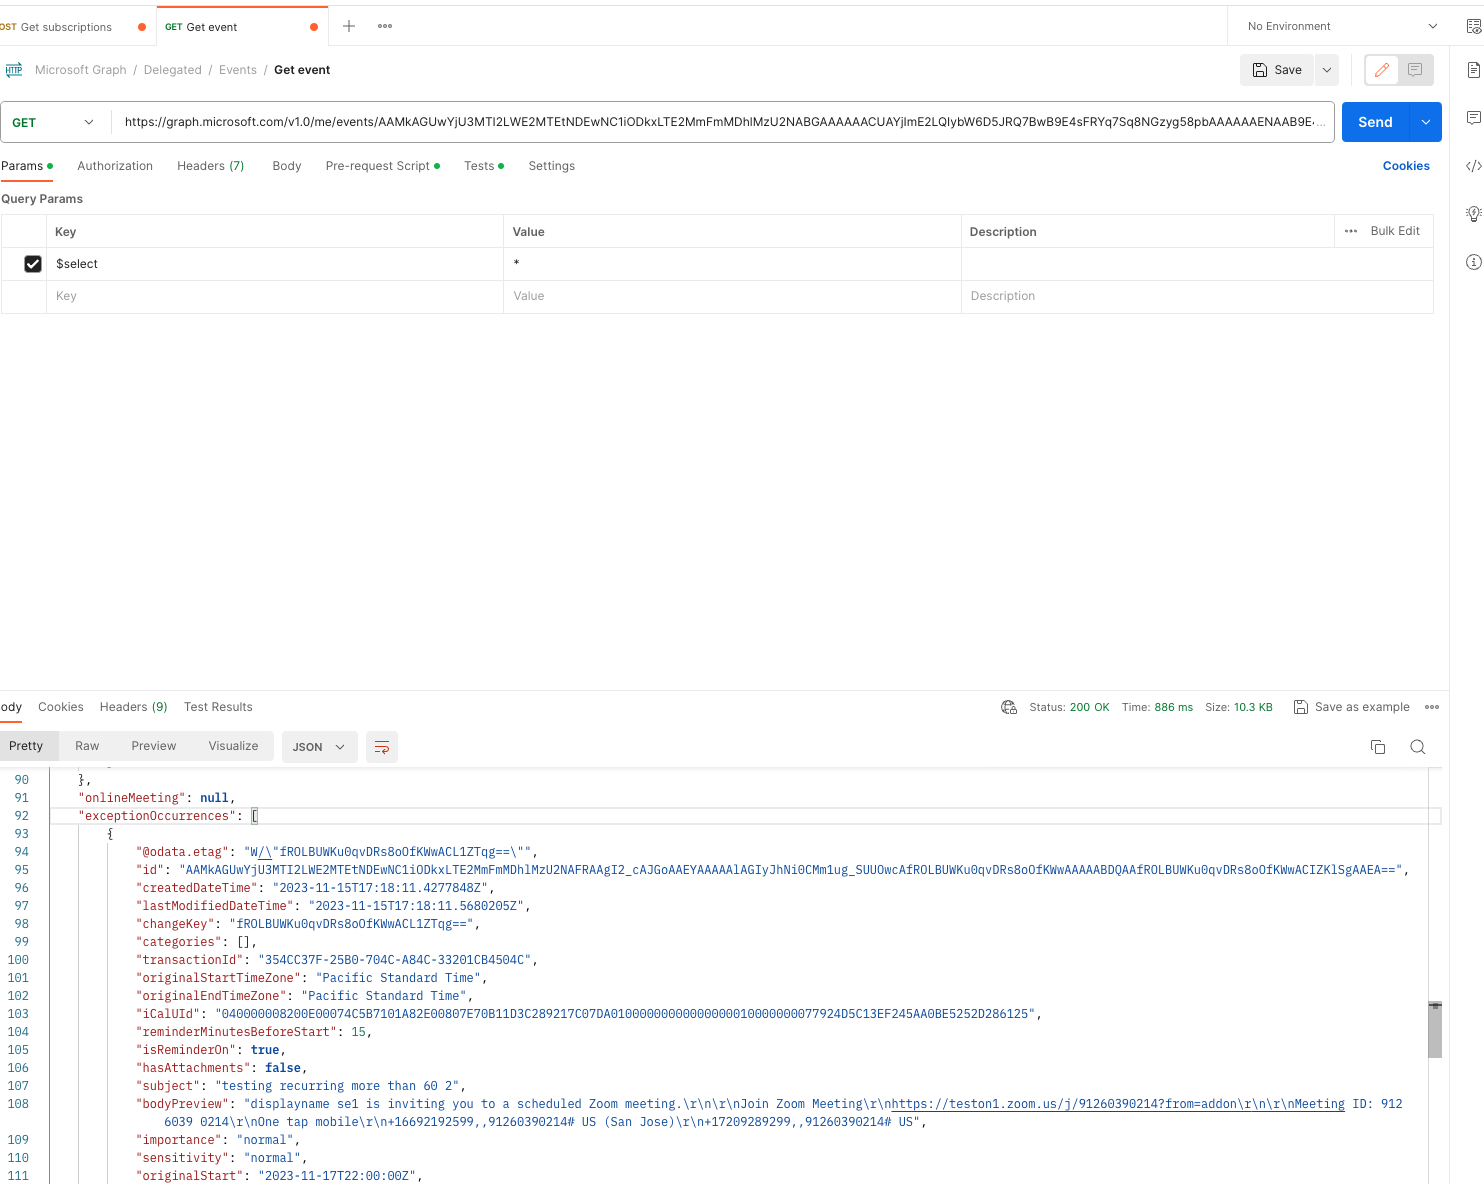Image resolution: width=1484 pixels, height=1184 pixels.
Task: Click inside the request URL field
Action: [700, 122]
